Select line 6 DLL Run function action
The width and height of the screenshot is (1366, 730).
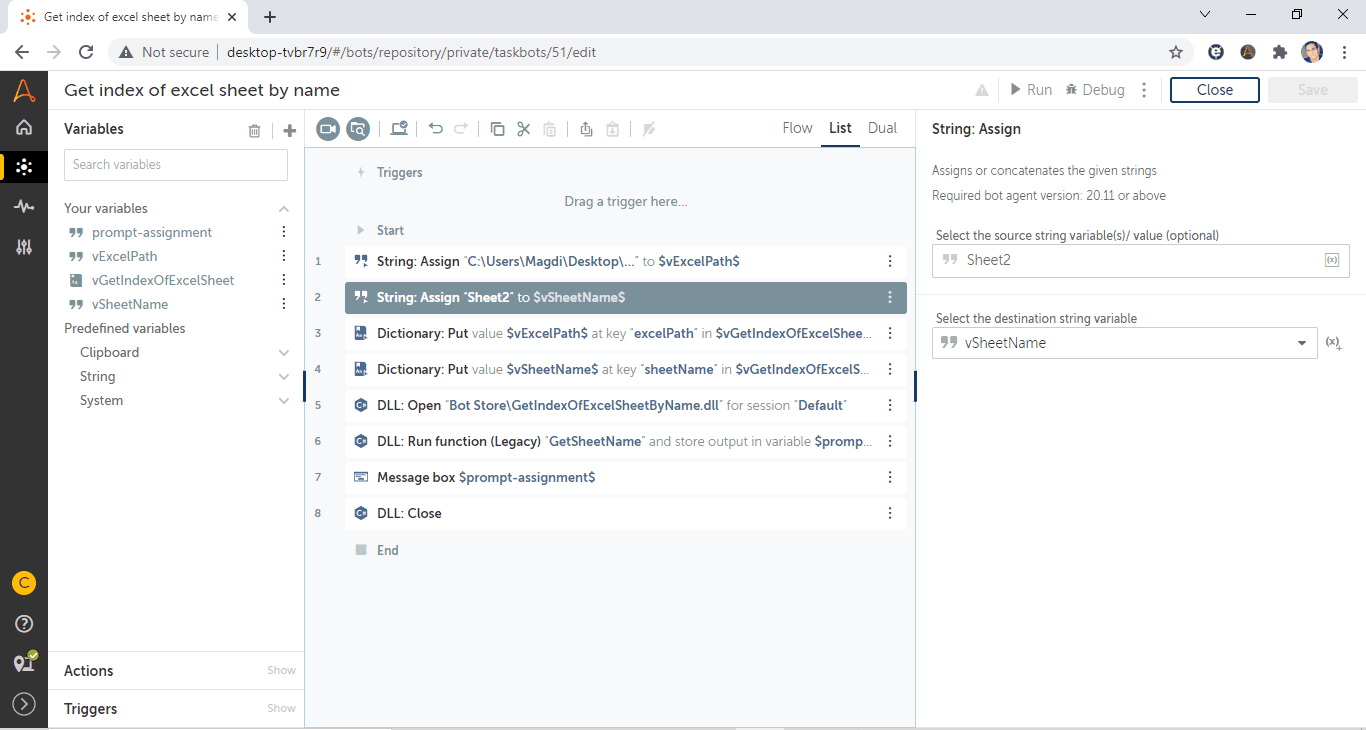[x=626, y=441]
